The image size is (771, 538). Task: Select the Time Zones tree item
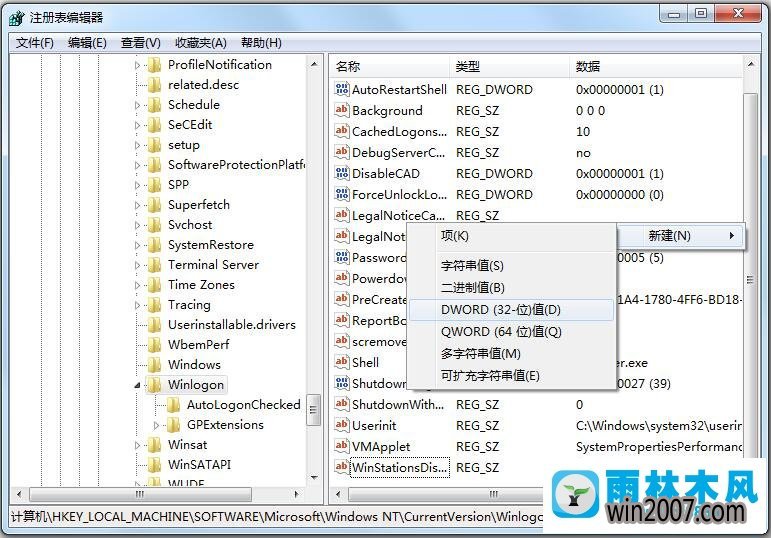[201, 285]
